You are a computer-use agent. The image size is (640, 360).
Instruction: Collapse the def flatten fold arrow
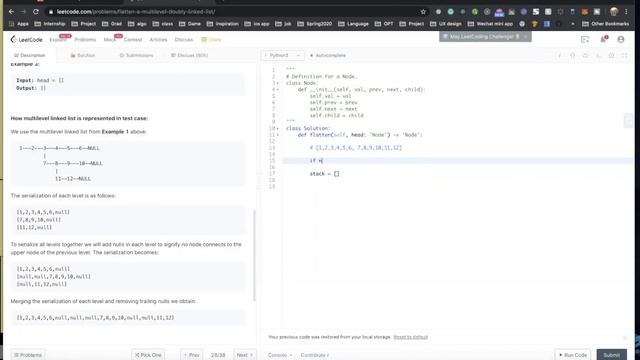(x=278, y=135)
